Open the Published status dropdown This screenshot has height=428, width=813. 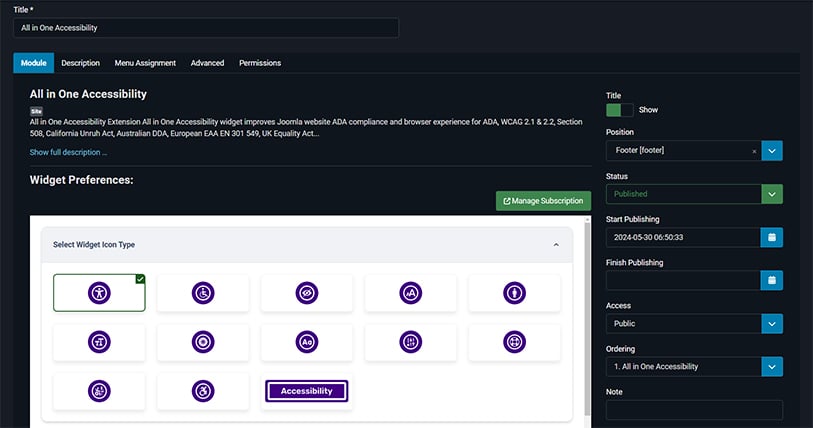pos(772,194)
